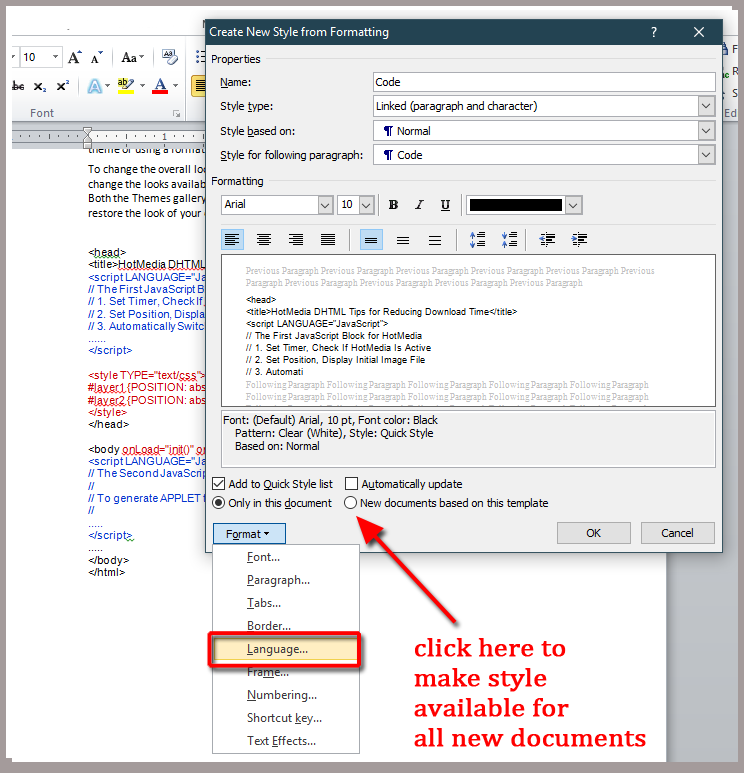
Task: Decrease paragraph spacing icon
Action: 509,240
